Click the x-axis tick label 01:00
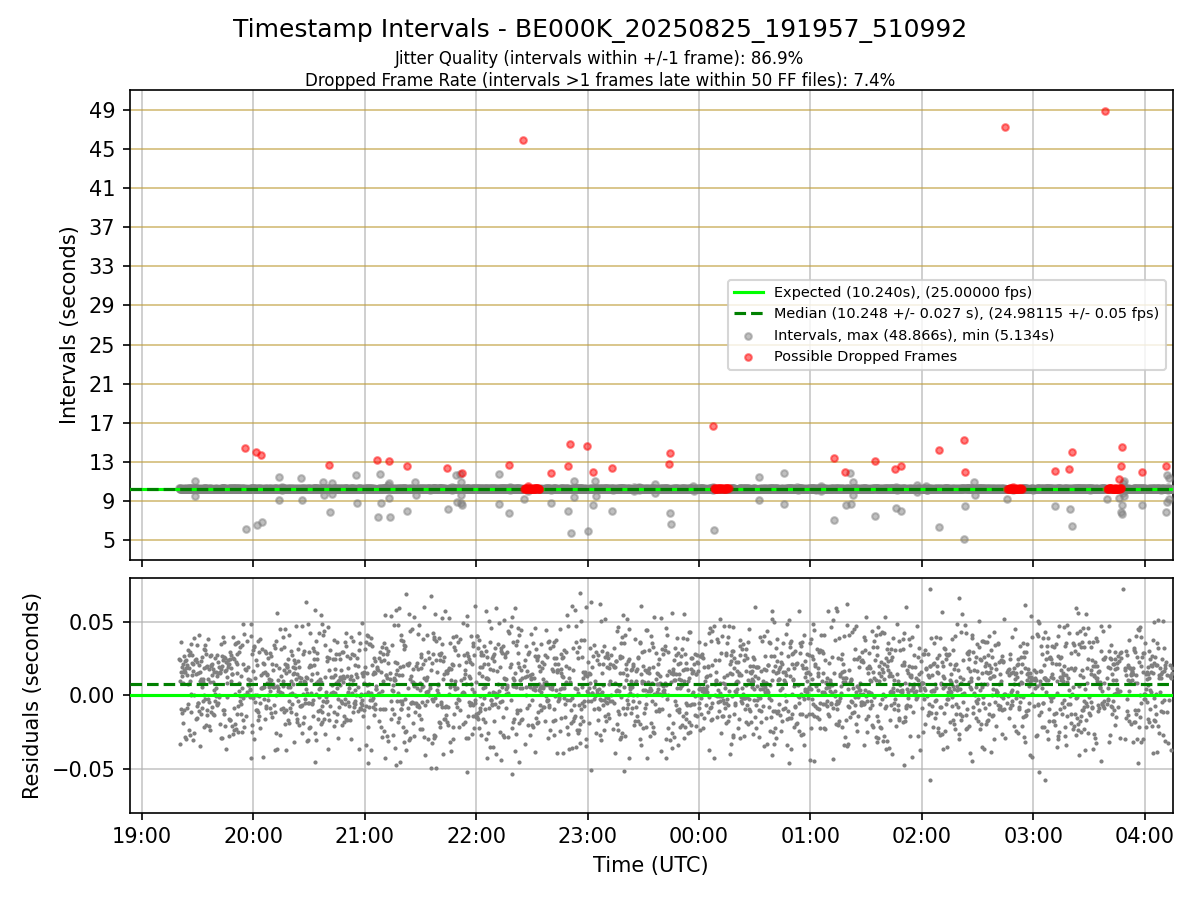This screenshot has height=900, width=1200. (810, 835)
